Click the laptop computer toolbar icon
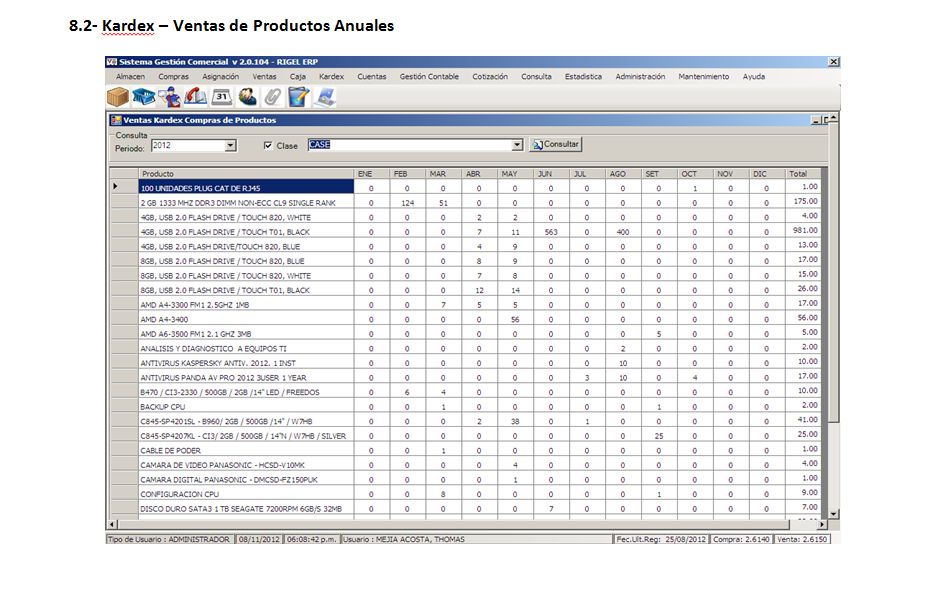 326,97
